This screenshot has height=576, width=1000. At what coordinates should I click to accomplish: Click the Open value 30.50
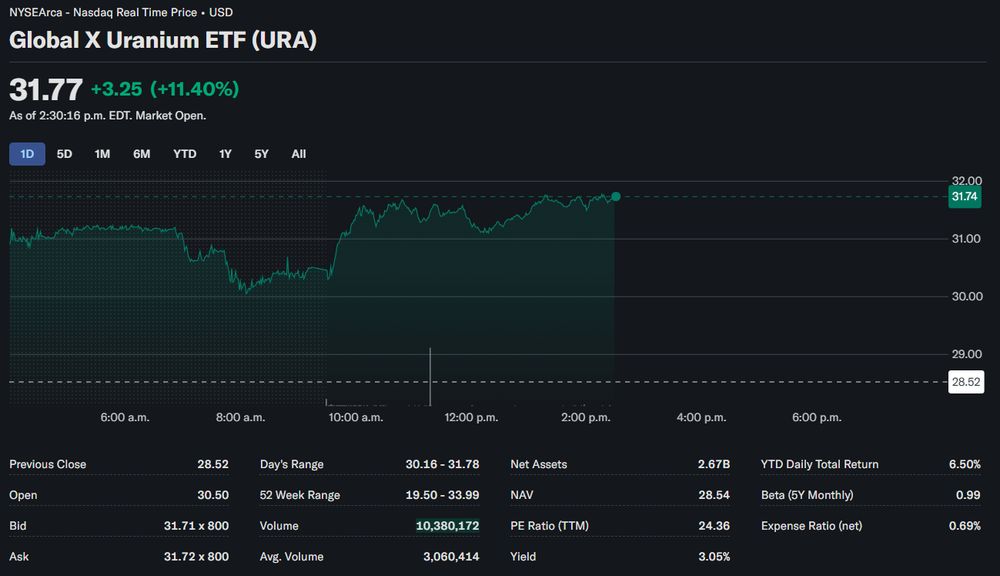(213, 495)
